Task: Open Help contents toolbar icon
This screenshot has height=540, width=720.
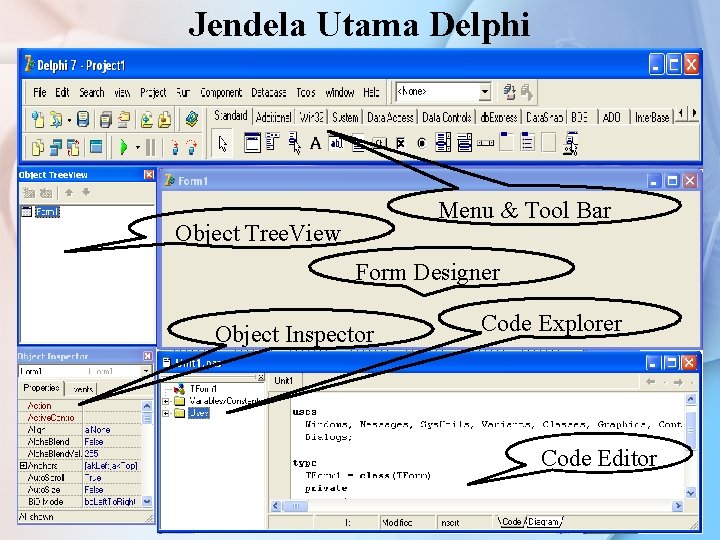Action: pos(192,119)
